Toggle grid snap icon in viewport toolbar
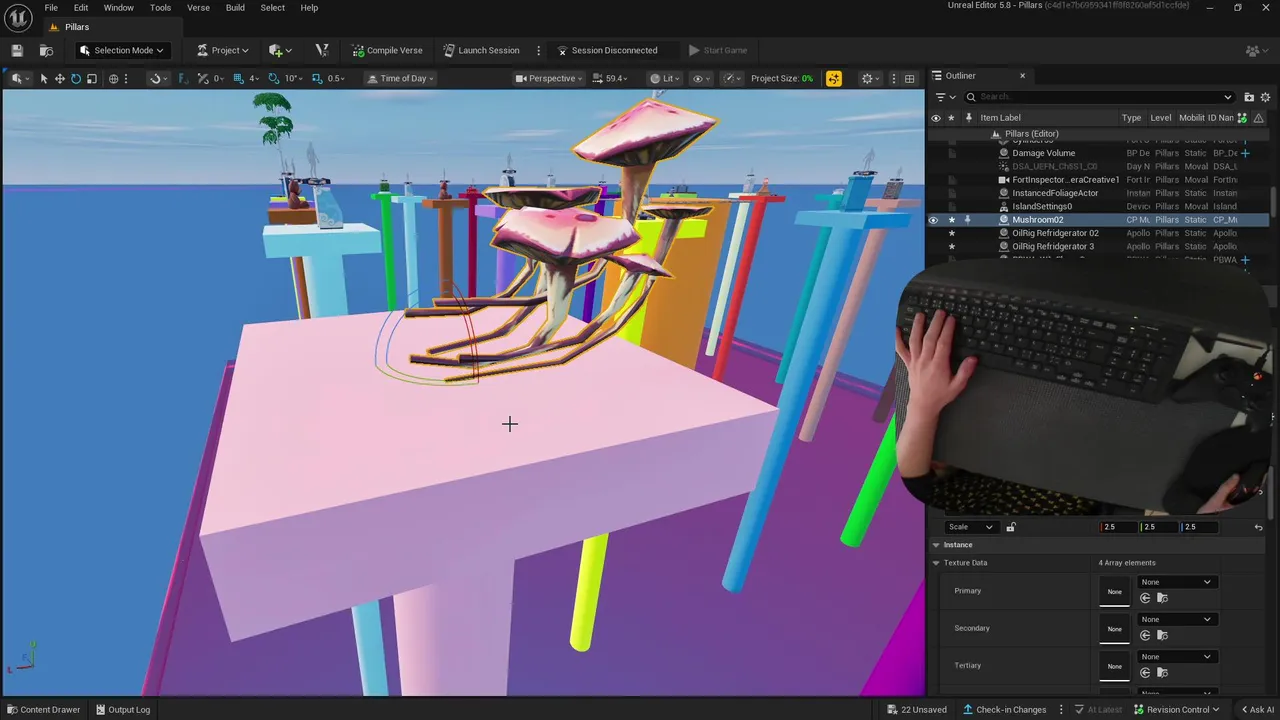The height and width of the screenshot is (720, 1280). point(237,78)
